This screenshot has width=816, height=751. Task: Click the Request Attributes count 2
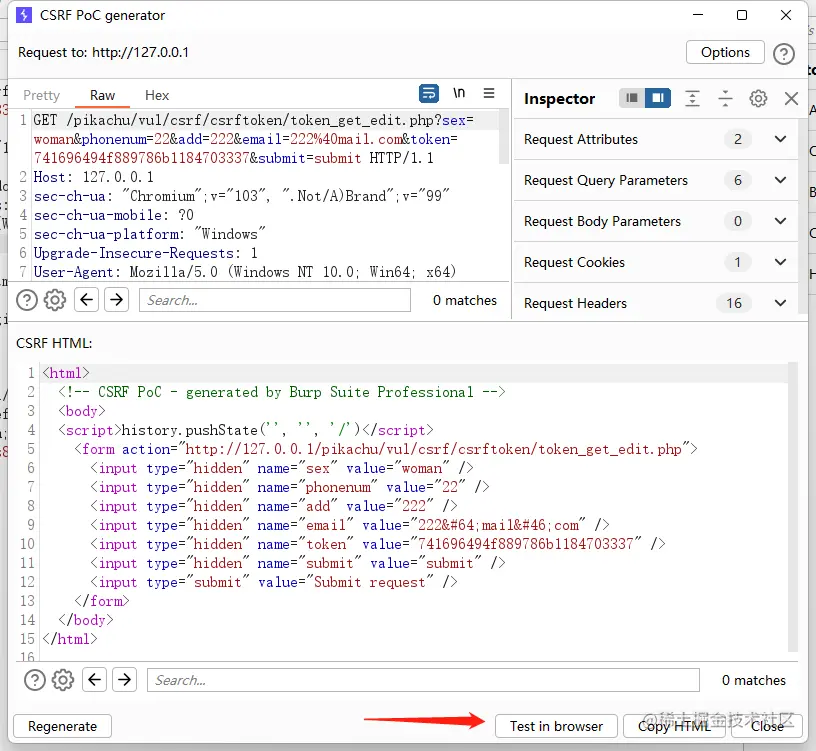coord(738,139)
